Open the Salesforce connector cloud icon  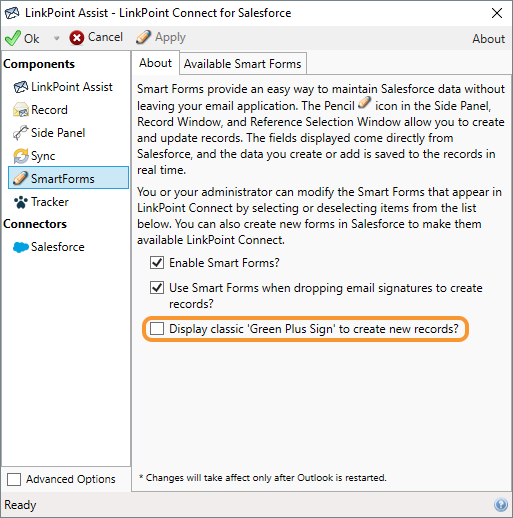coord(21,247)
